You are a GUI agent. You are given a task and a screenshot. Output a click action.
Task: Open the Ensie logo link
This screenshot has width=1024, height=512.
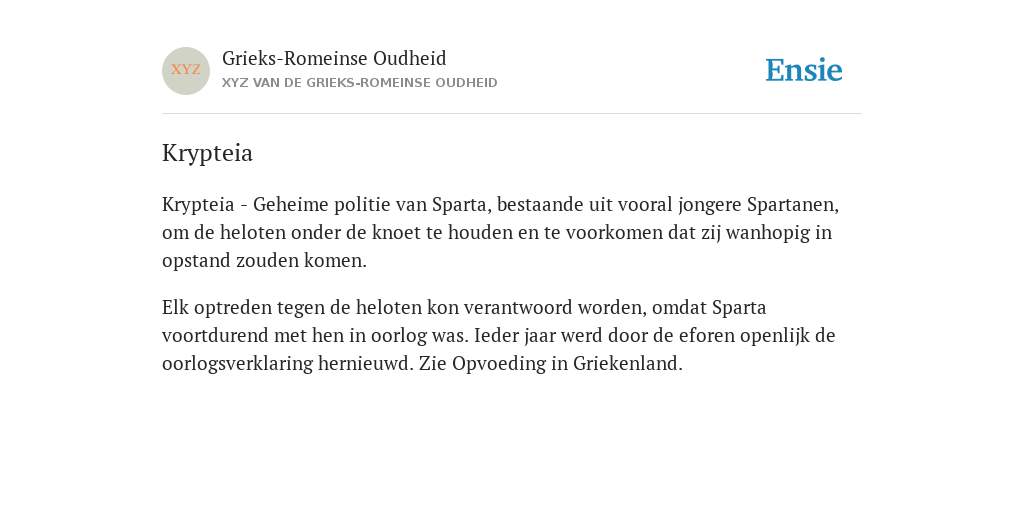[x=804, y=70]
